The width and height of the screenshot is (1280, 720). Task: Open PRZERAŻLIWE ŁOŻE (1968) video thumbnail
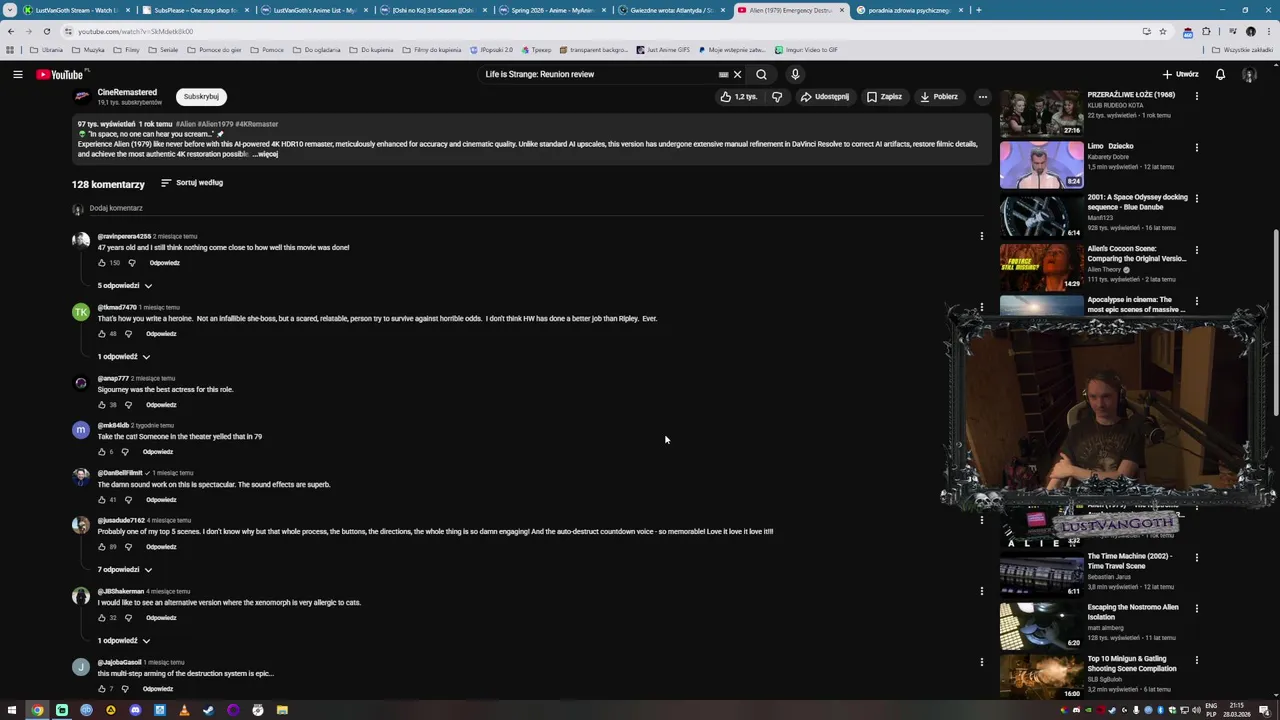coord(1041,113)
